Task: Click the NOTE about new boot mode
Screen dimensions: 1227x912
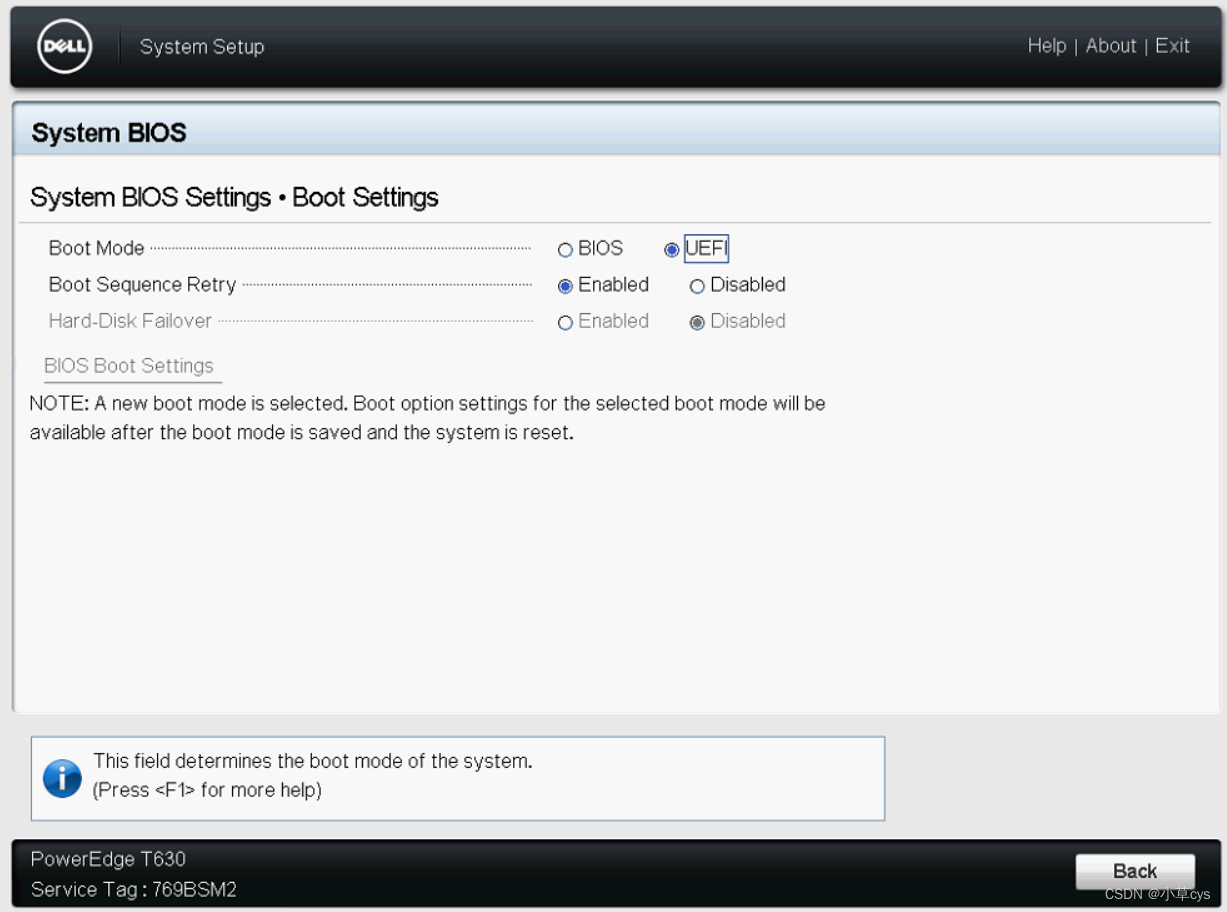Action: (427, 419)
